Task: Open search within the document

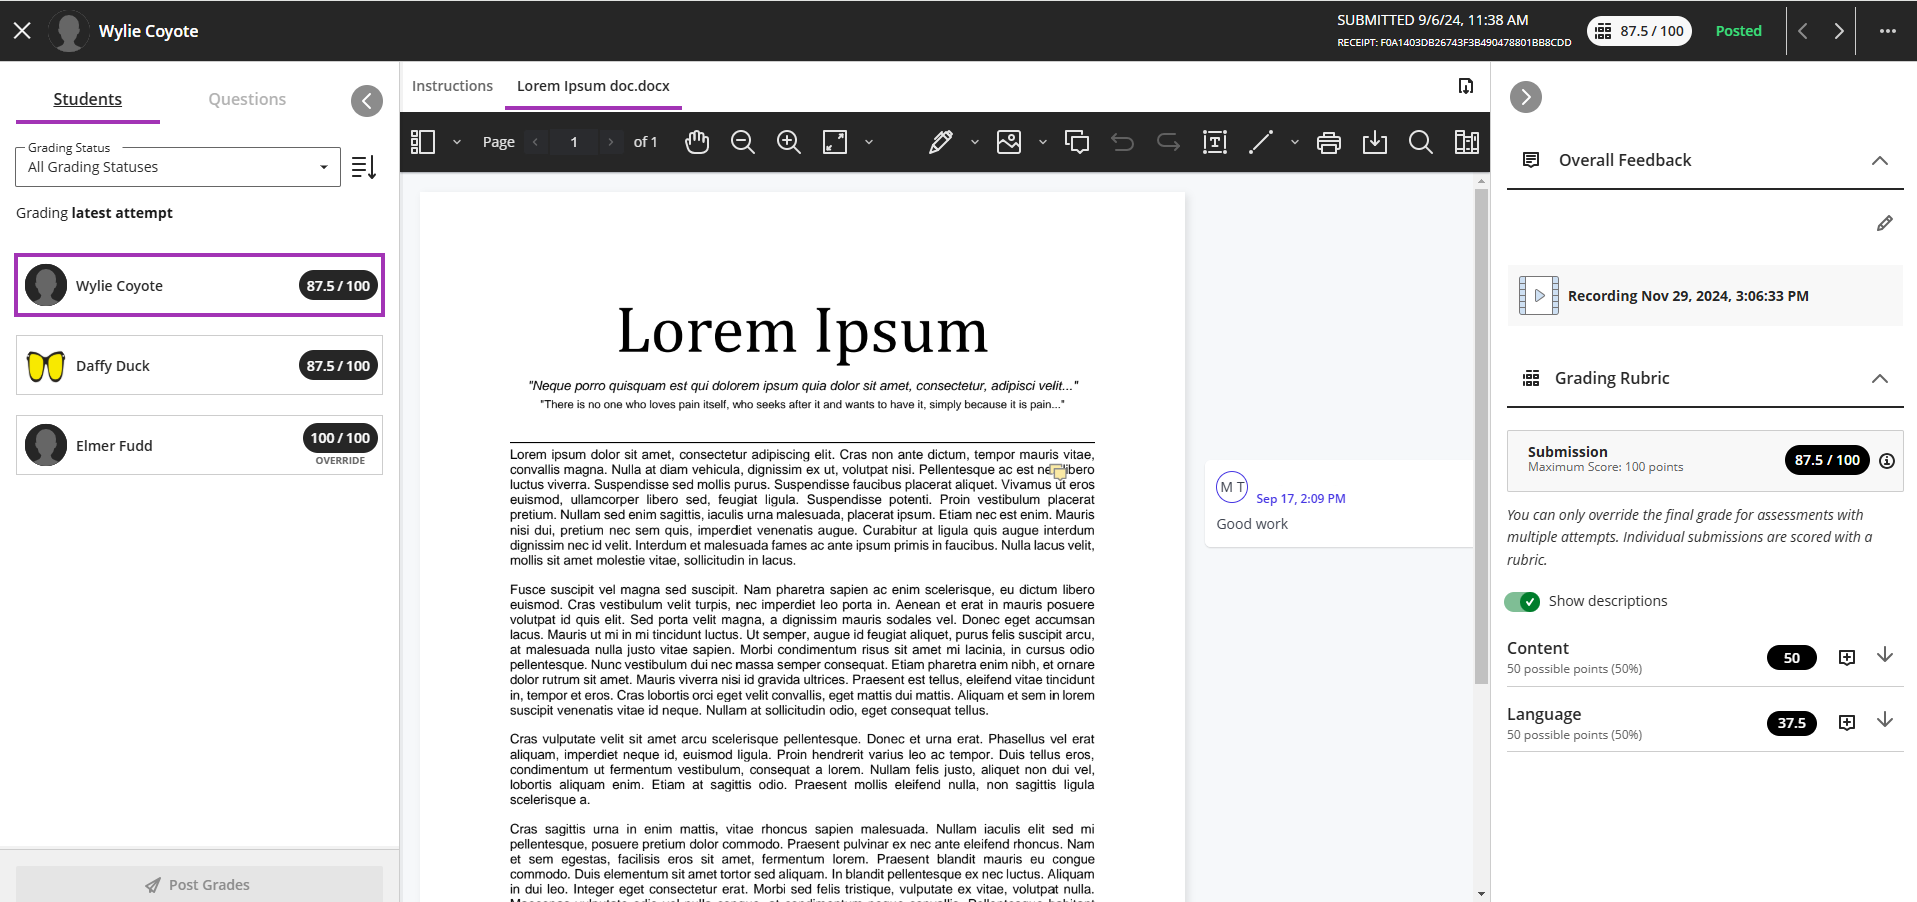Action: click(x=1420, y=142)
